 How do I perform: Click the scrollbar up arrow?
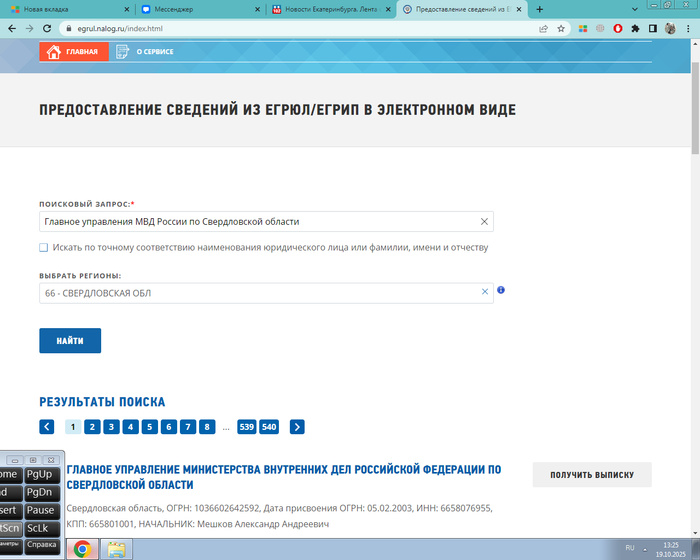pyautogui.click(x=695, y=43)
